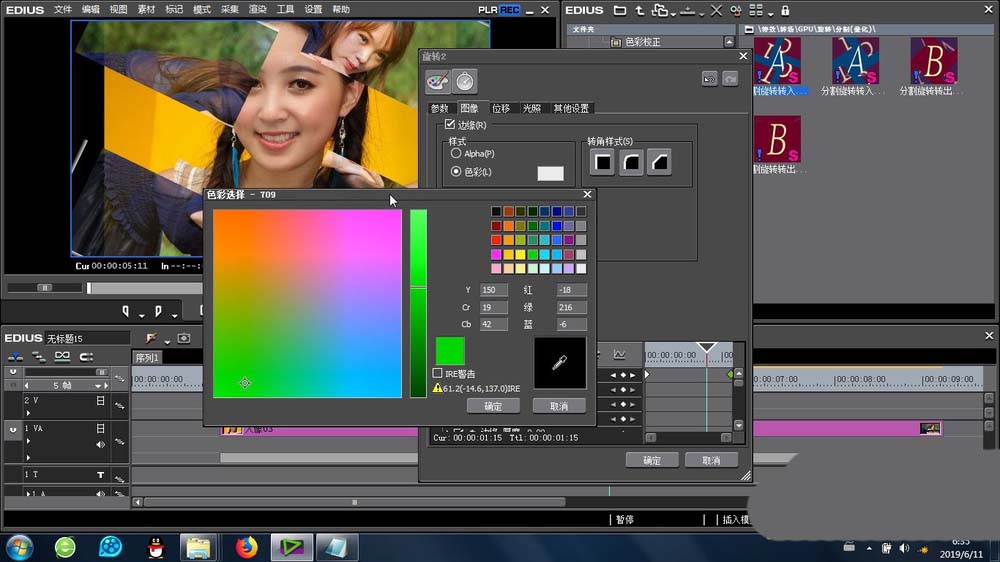Open the 文件 menu
Image resolution: width=1000 pixels, height=562 pixels.
[x=62, y=10]
